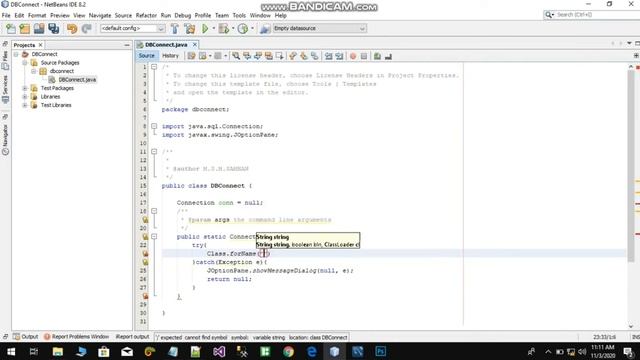The width and height of the screenshot is (640, 360).
Task: Click the New Project toolbar icon
Action: 24,28
